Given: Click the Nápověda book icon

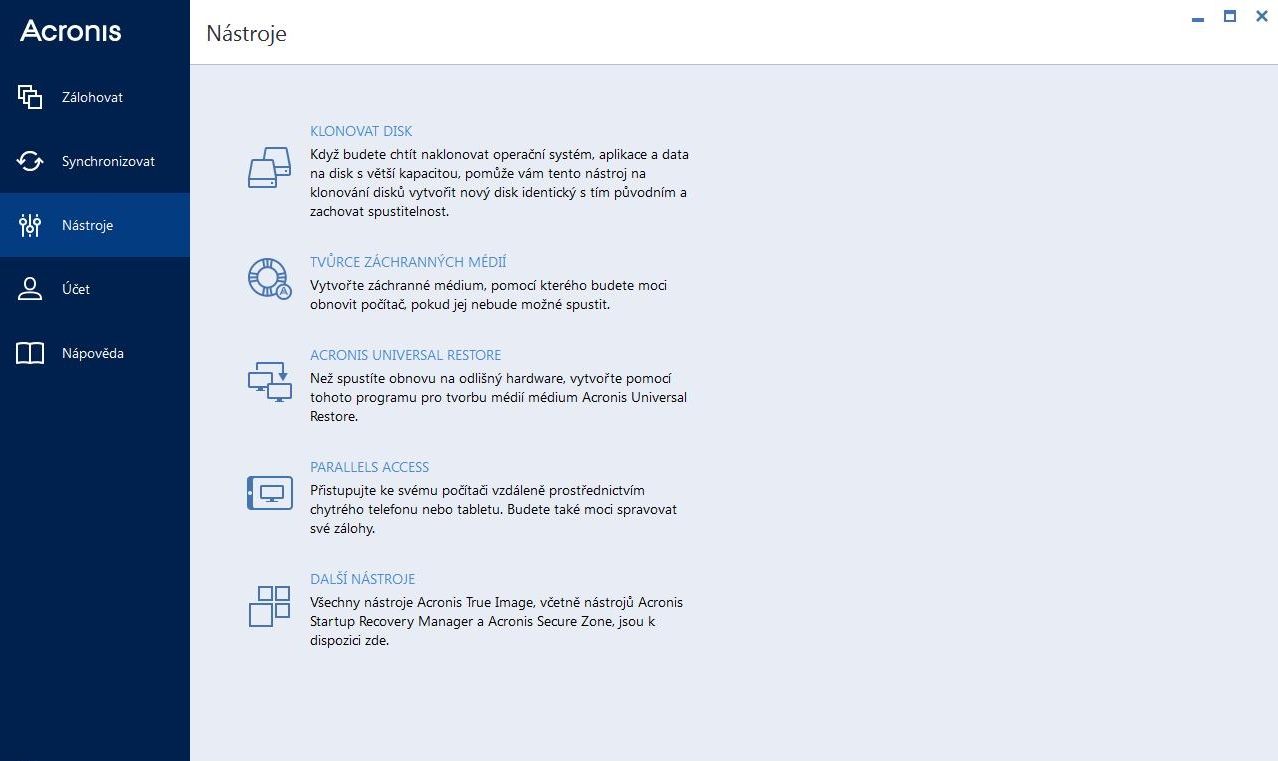Looking at the screenshot, I should (x=30, y=353).
